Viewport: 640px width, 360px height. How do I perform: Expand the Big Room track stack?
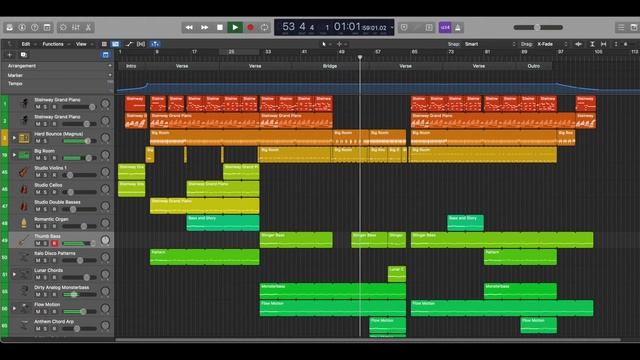click(x=14, y=155)
